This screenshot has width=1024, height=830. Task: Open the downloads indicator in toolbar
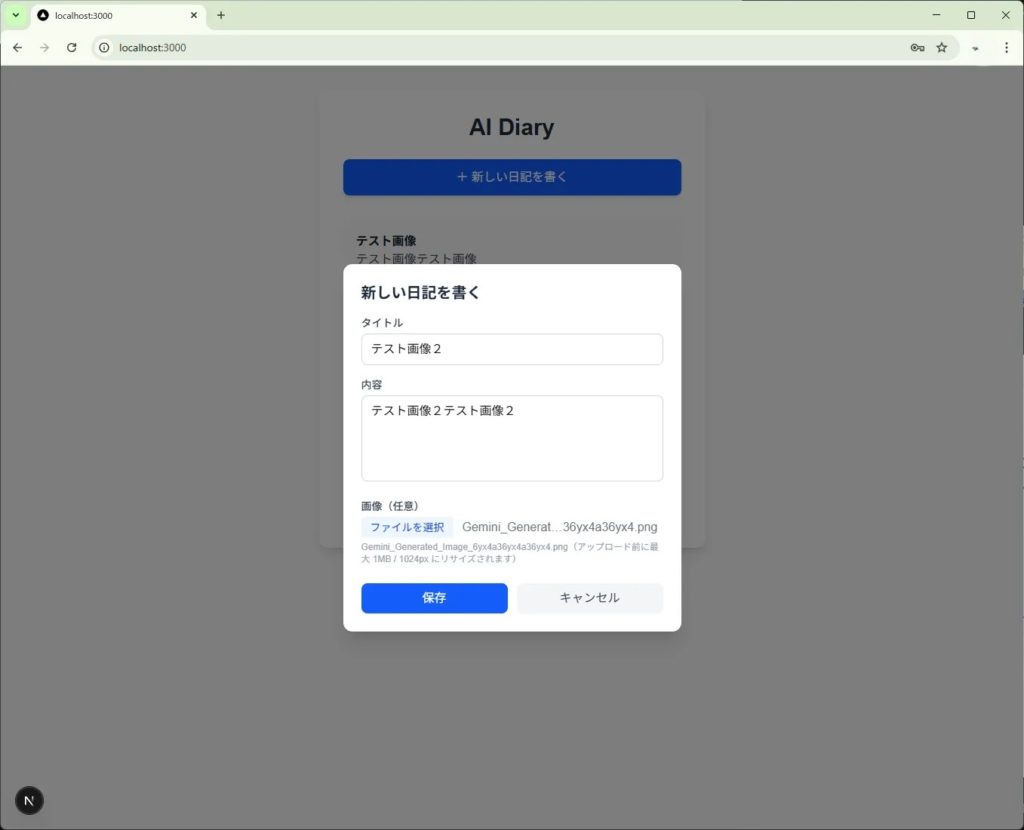click(975, 47)
